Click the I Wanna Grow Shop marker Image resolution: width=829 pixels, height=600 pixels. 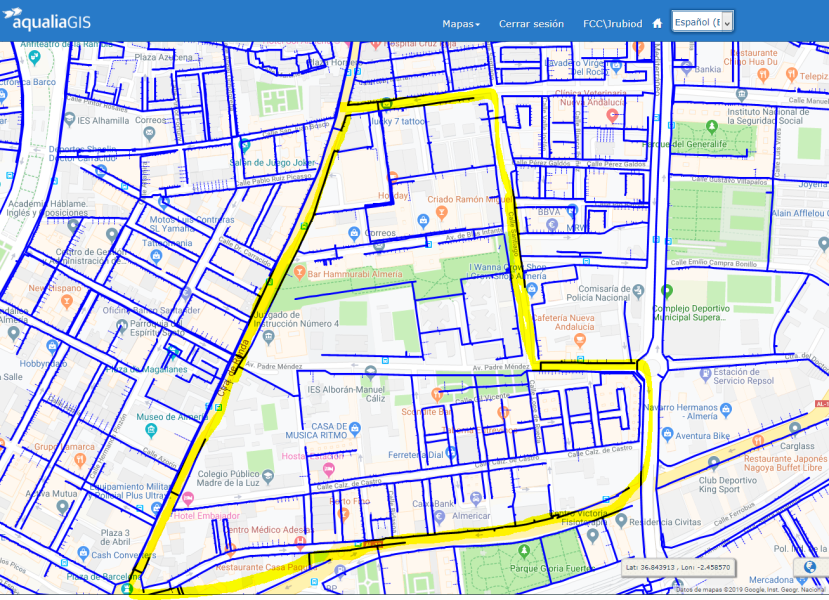[532, 289]
